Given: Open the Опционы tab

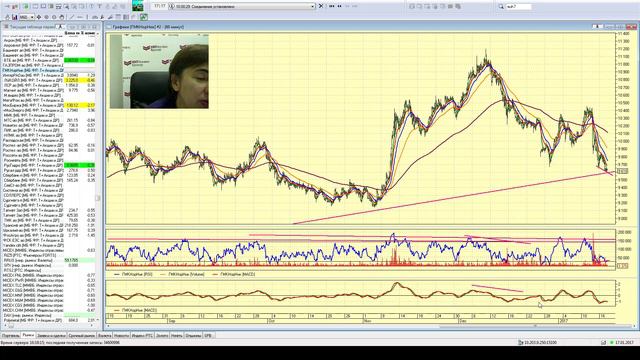Looking at the screenshot, I should click(x=193, y=336).
